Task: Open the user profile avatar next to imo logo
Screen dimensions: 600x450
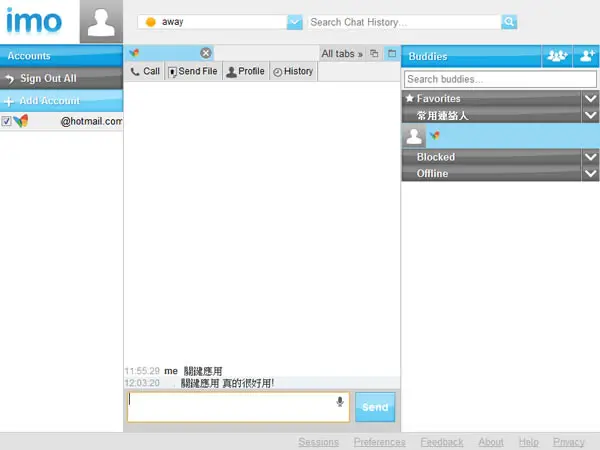Action: coord(101,22)
